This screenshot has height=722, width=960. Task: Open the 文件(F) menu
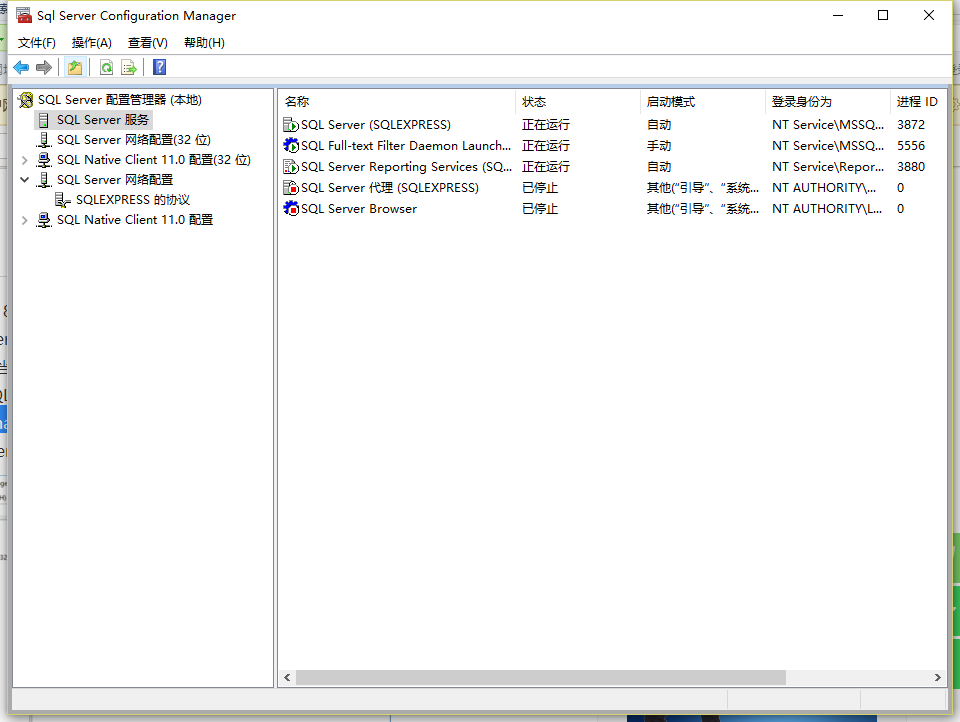coord(37,42)
